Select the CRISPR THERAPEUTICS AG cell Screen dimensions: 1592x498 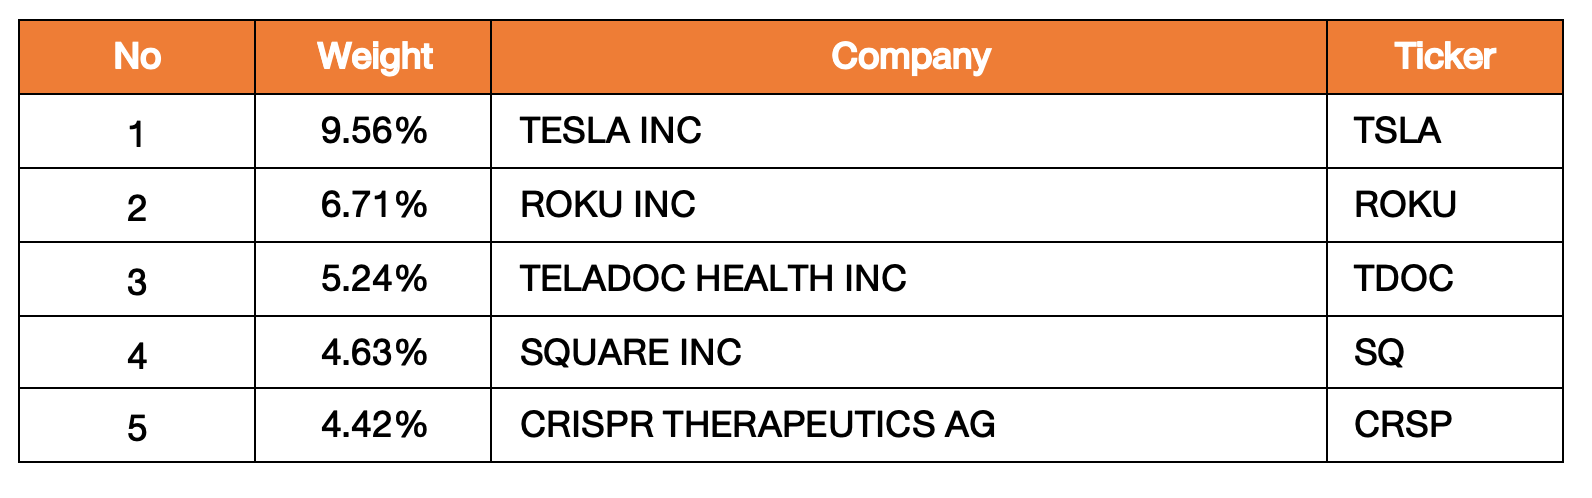pos(757,425)
